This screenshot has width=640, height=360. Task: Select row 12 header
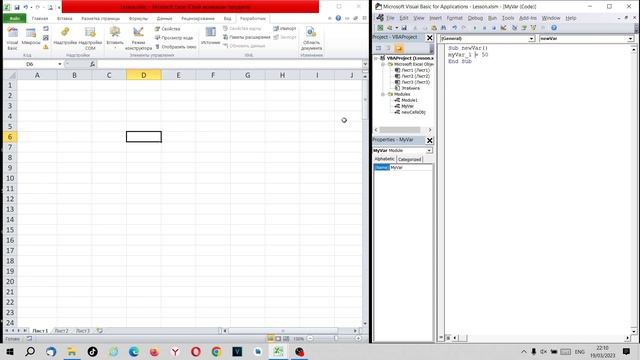tap(10, 199)
